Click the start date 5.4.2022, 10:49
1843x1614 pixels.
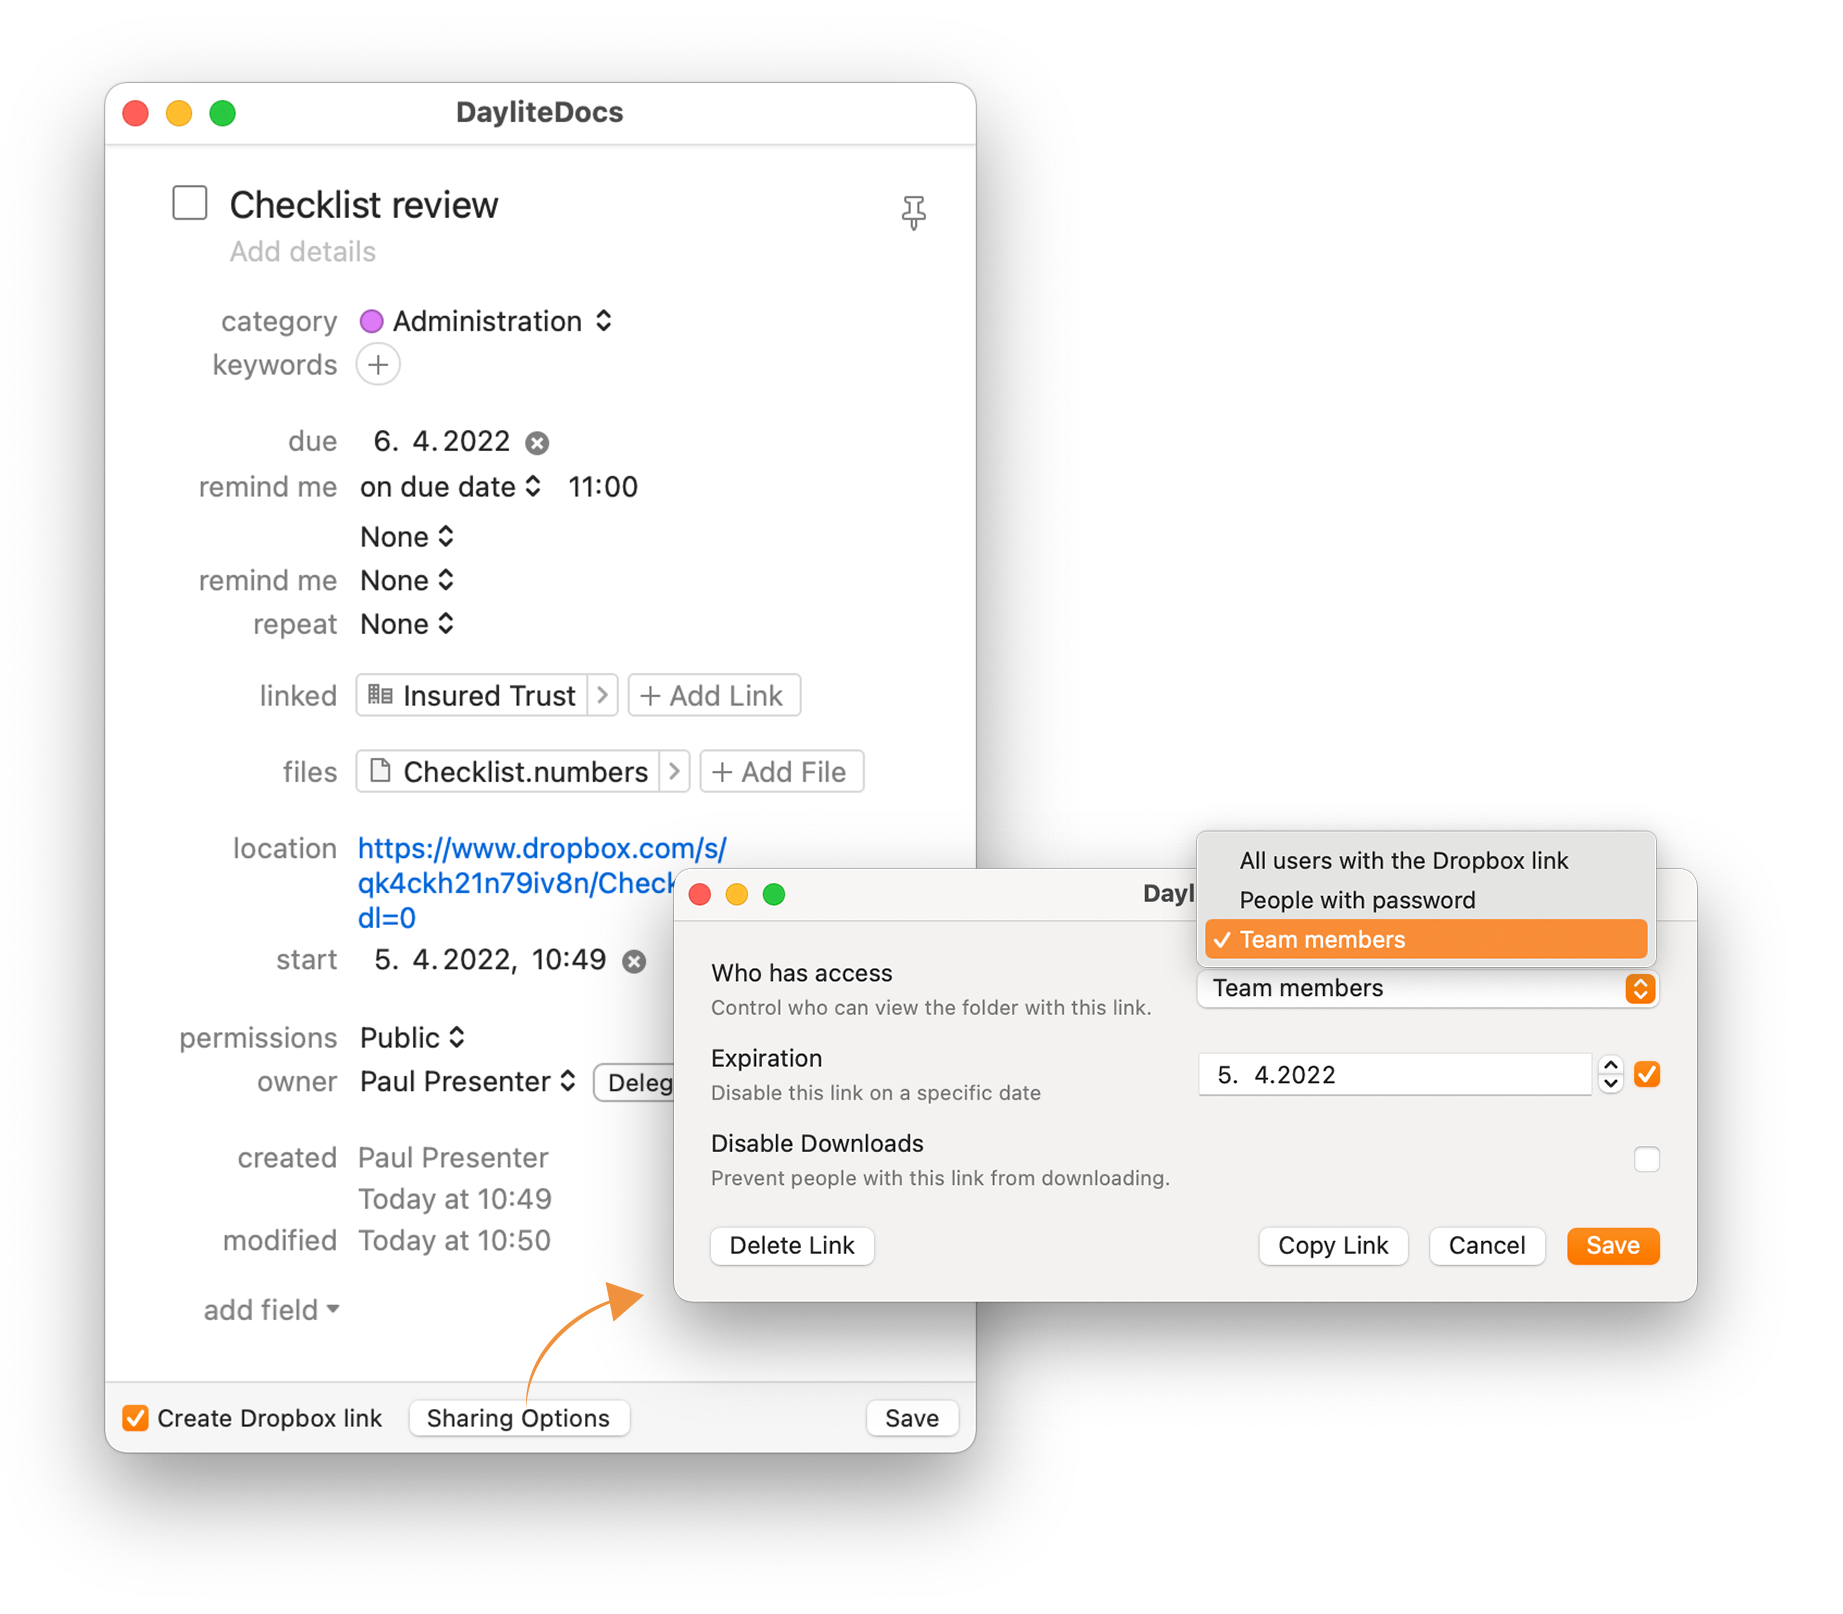tap(490, 960)
